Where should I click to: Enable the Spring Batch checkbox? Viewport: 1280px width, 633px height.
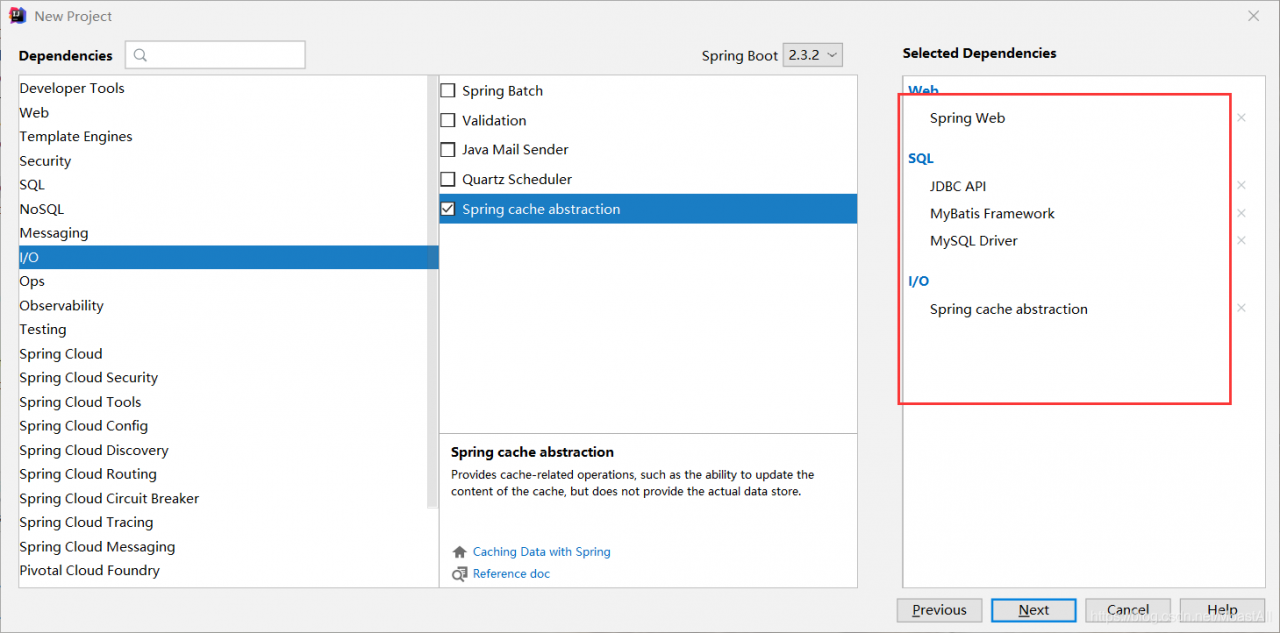point(448,91)
